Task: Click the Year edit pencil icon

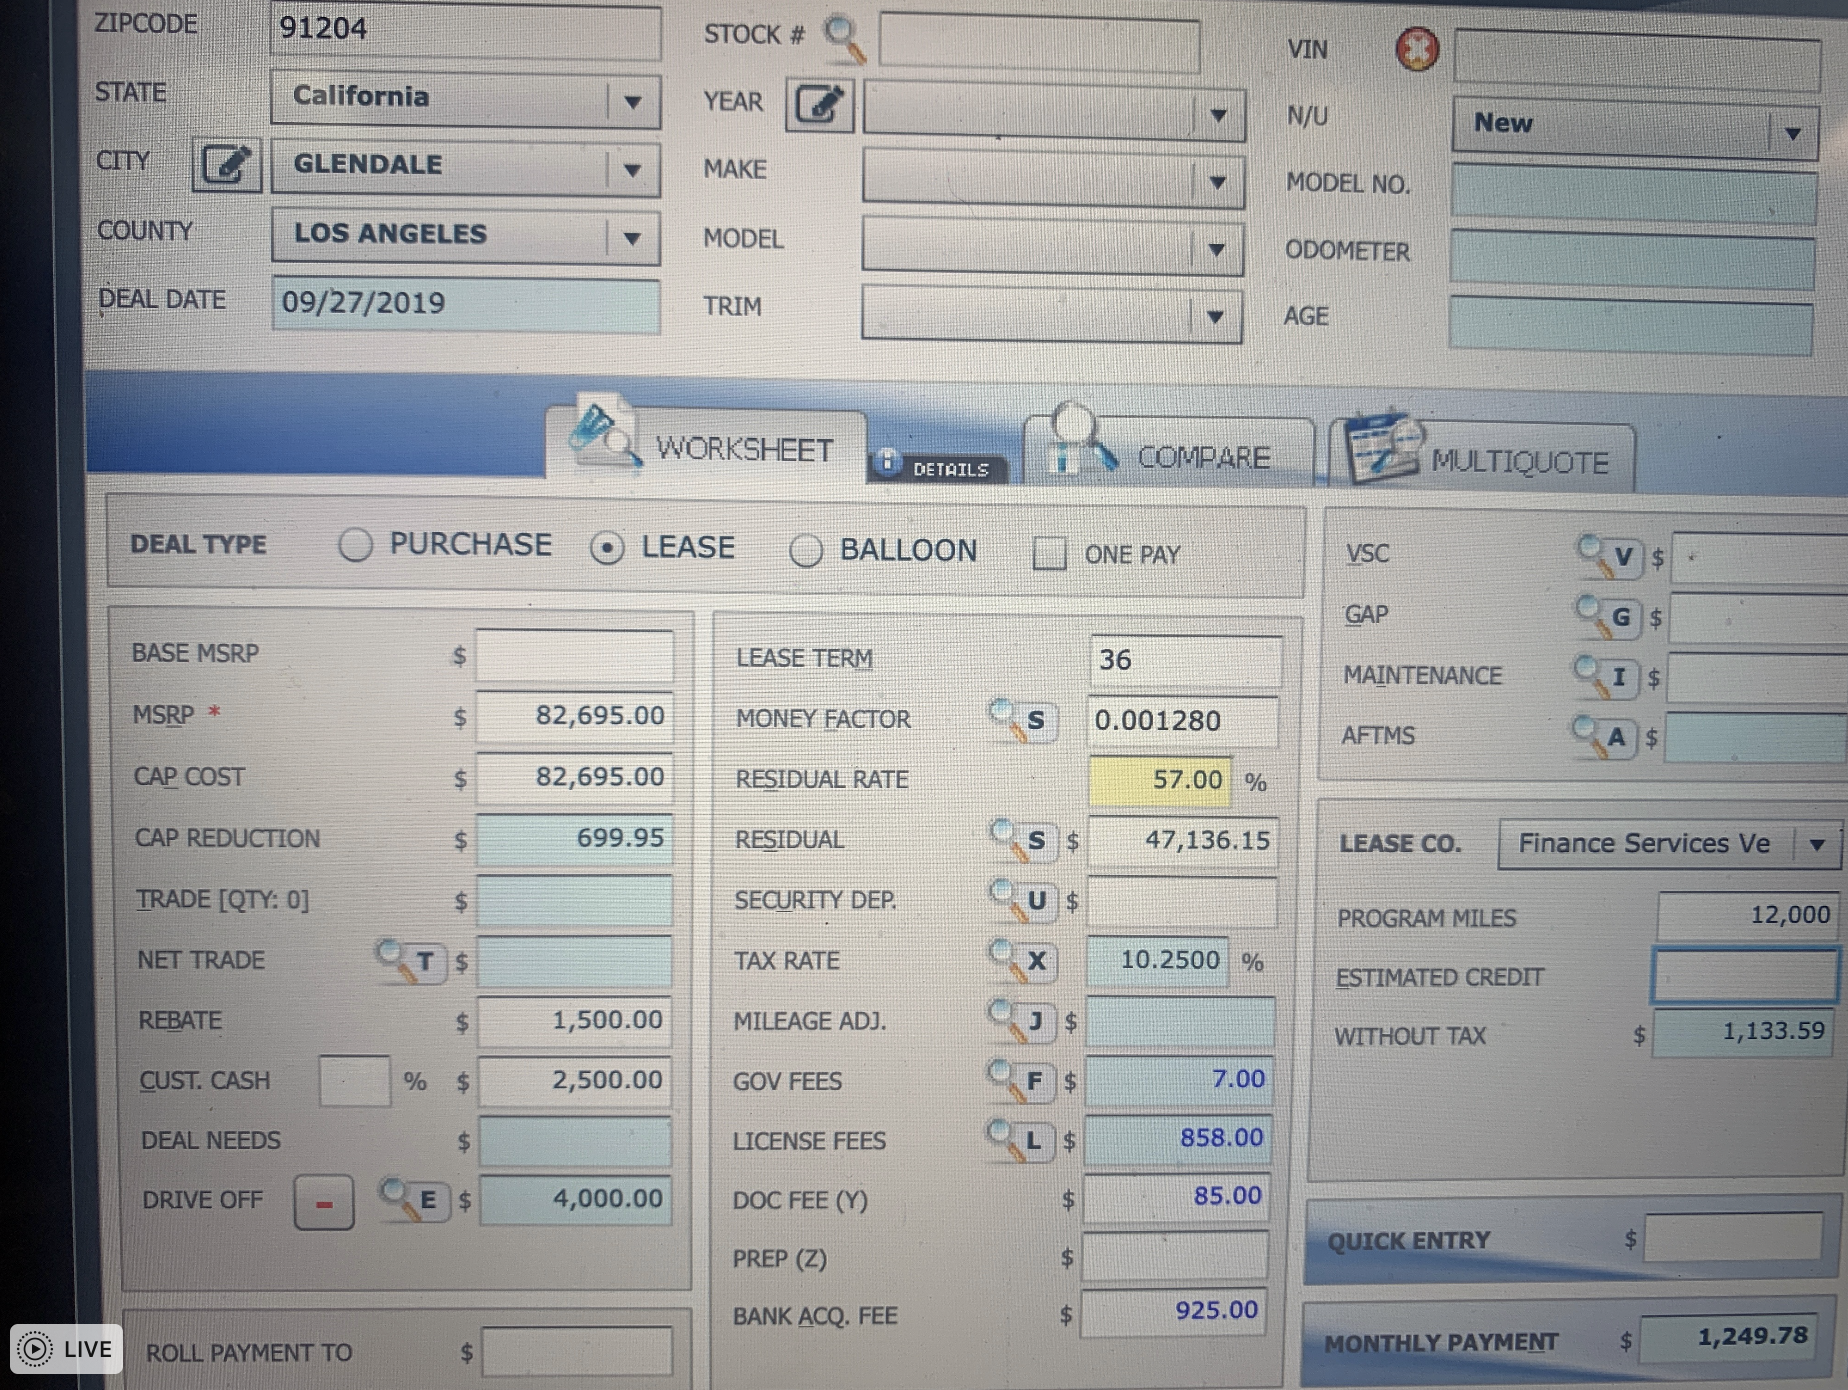Action: point(819,104)
